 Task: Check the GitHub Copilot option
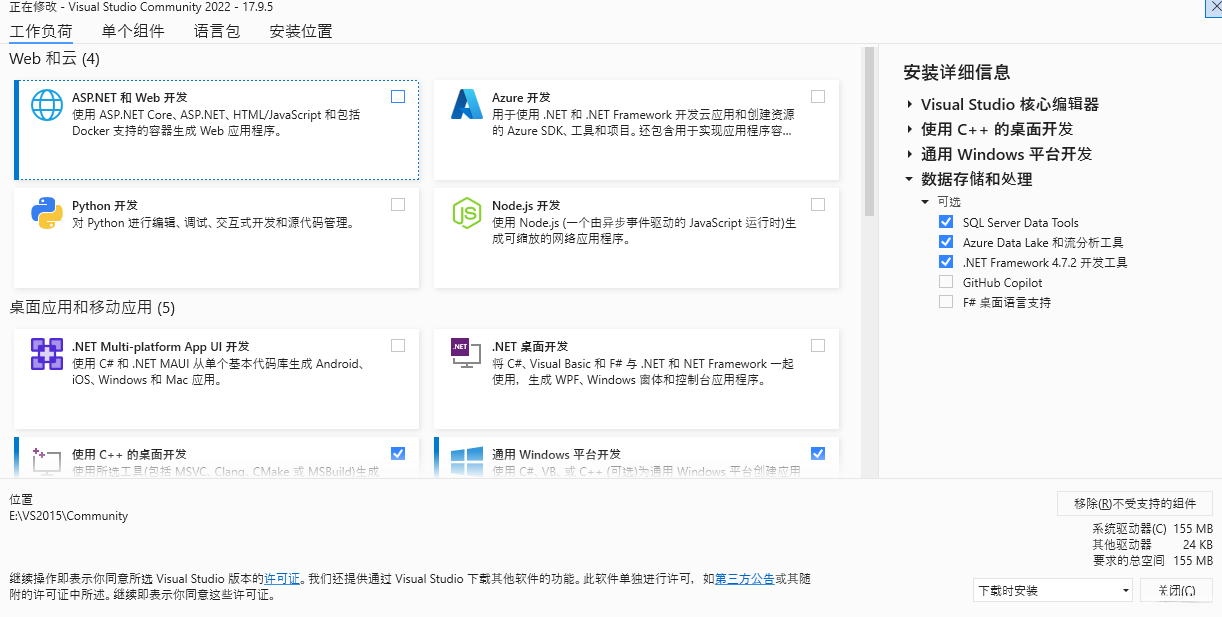[x=946, y=282]
